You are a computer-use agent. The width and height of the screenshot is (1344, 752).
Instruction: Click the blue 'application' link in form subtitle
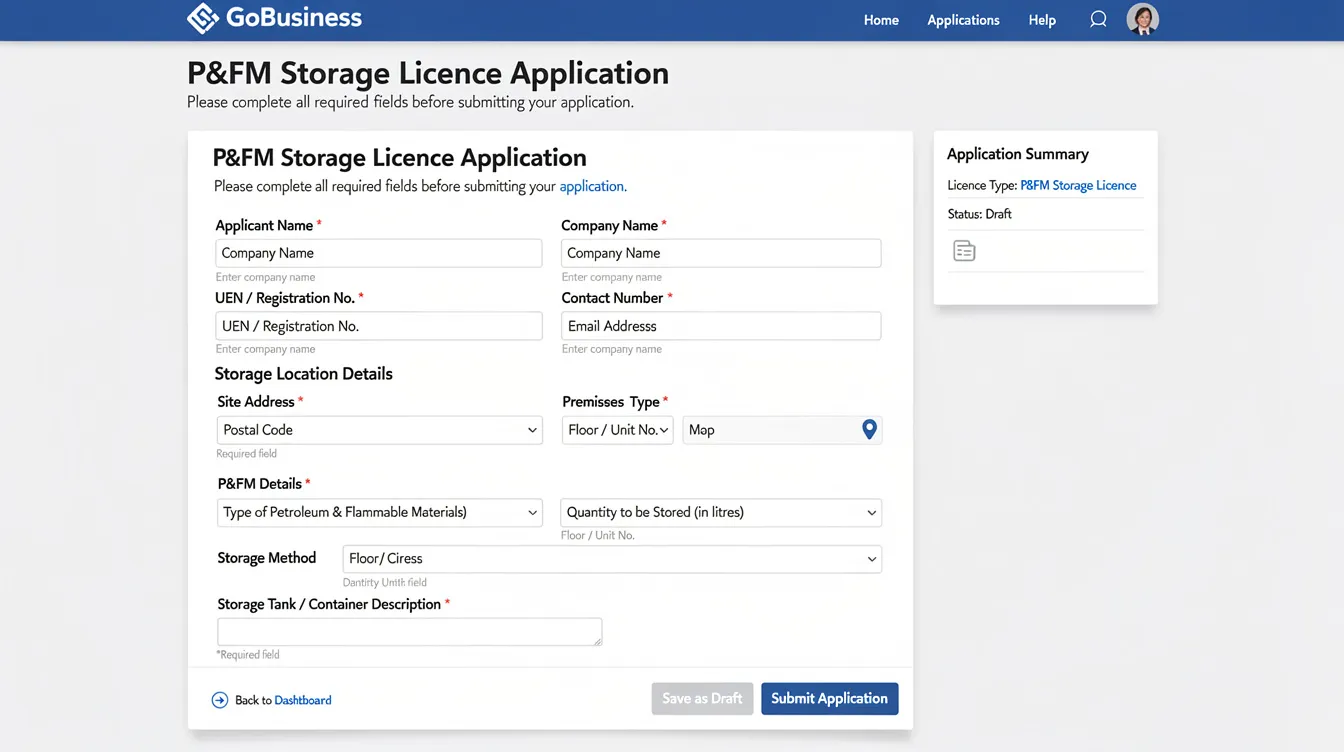[x=592, y=186]
